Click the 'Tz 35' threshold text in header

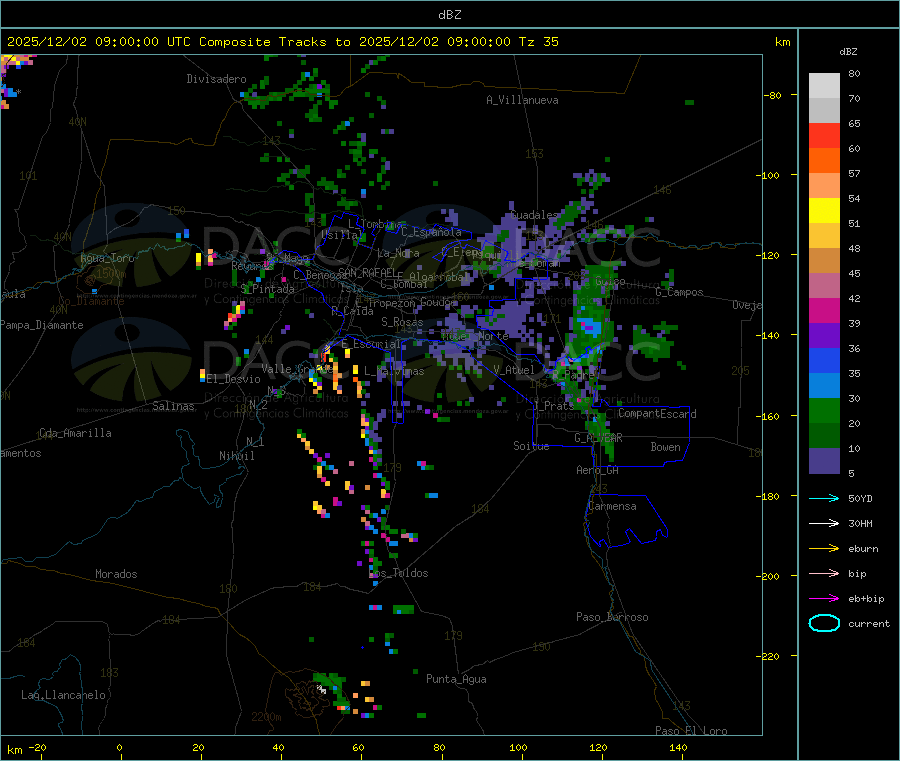(538, 42)
